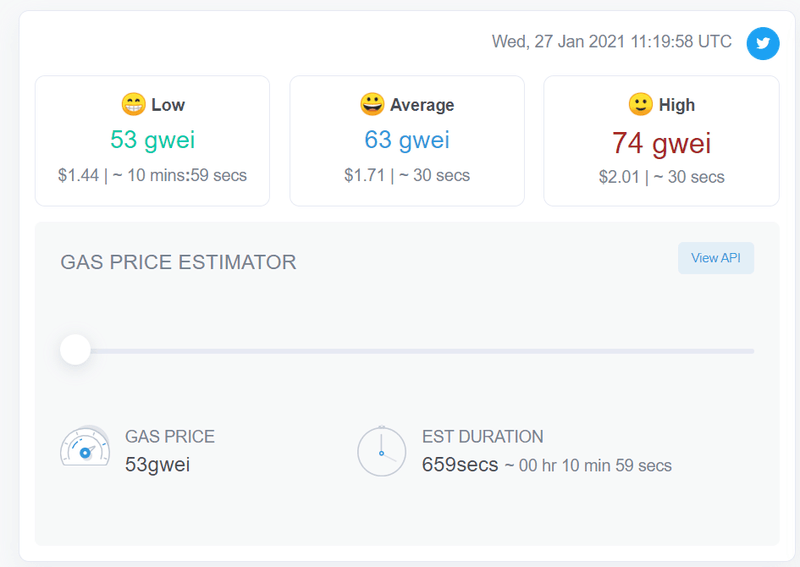Click the 74 gwei red value

coord(661,143)
